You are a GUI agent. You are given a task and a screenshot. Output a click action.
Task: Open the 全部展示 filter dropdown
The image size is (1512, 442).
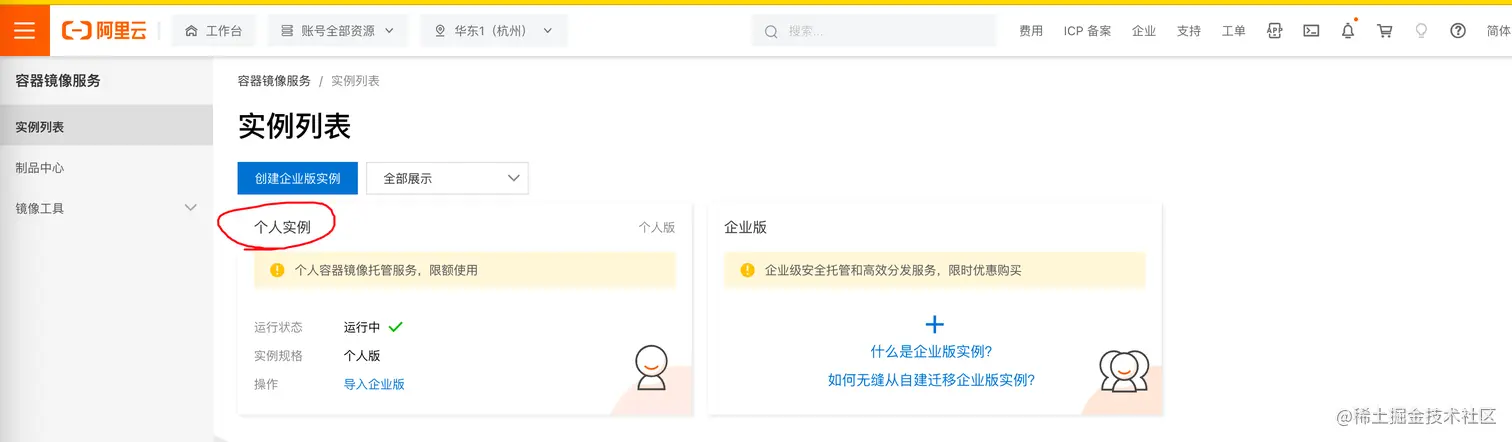[447, 178]
